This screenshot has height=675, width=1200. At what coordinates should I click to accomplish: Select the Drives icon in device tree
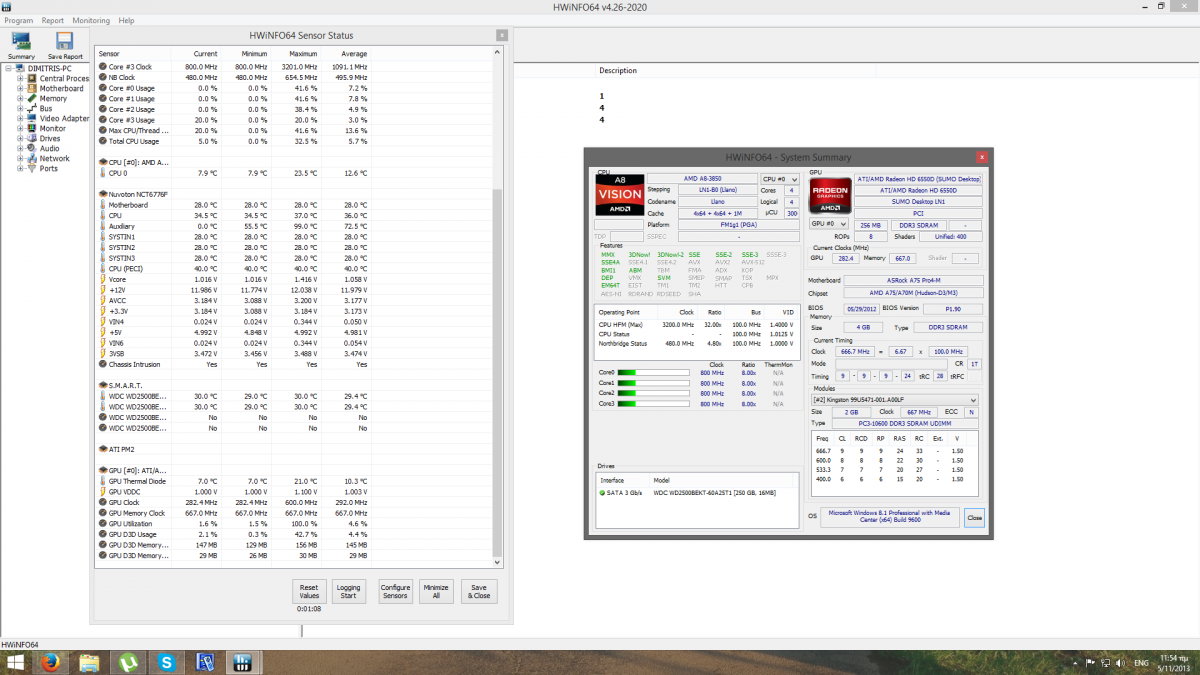[32, 138]
